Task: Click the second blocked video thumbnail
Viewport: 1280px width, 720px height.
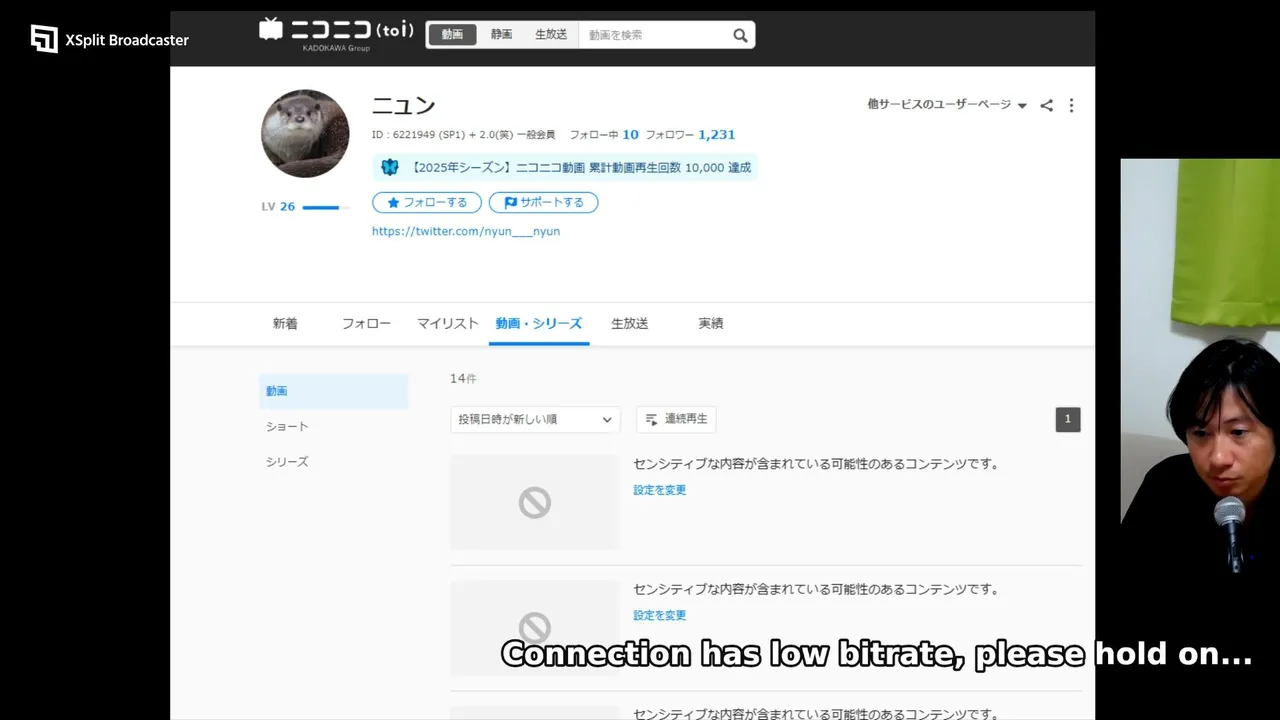Action: [535, 627]
